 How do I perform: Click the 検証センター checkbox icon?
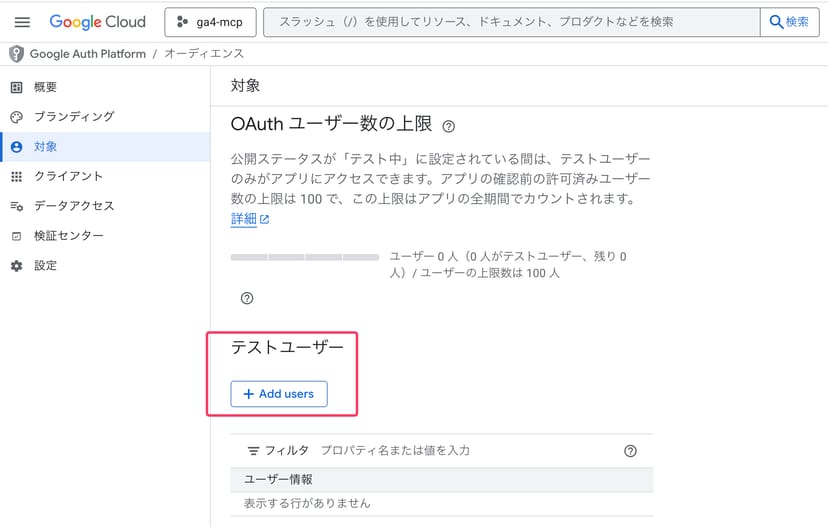tap(16, 236)
